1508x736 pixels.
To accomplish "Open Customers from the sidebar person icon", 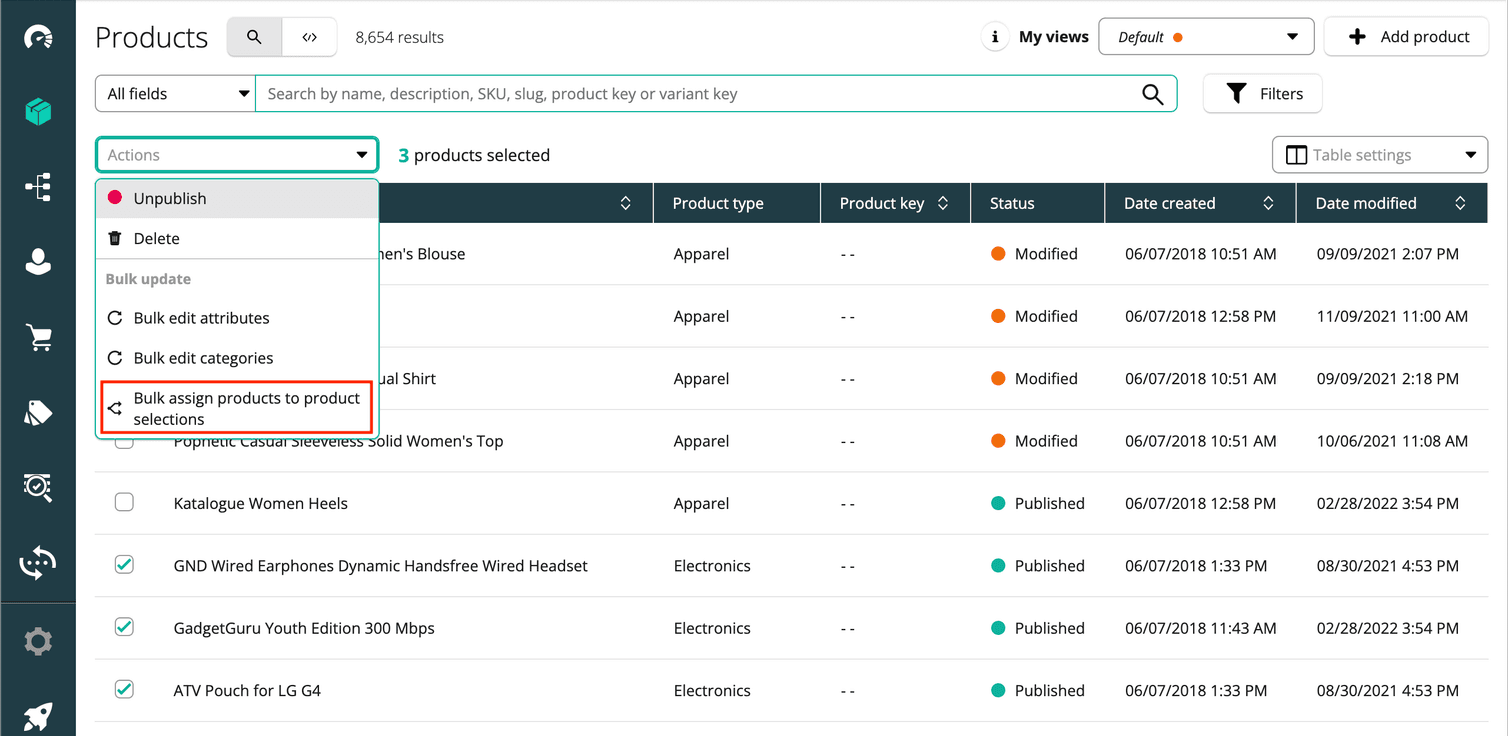I will click(x=38, y=262).
